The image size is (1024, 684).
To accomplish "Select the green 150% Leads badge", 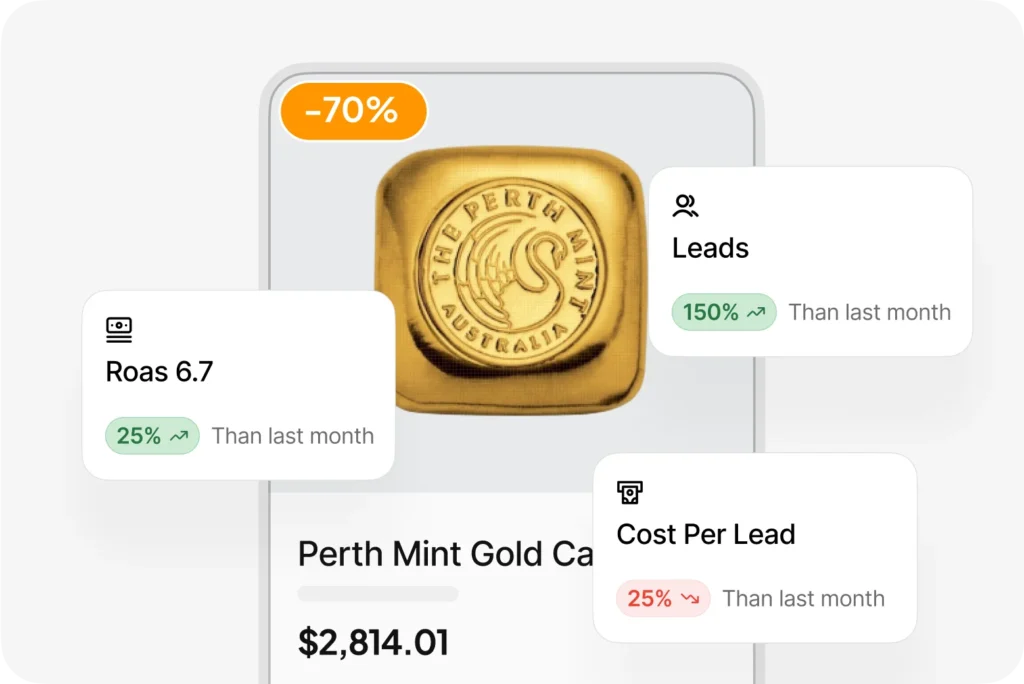I will tap(723, 313).
